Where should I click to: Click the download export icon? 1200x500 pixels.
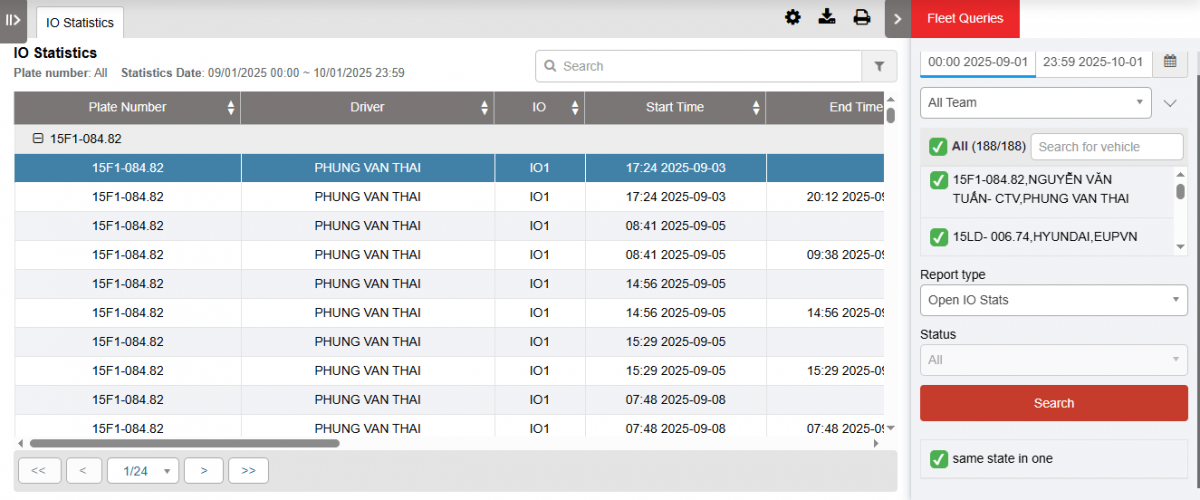[x=827, y=17]
